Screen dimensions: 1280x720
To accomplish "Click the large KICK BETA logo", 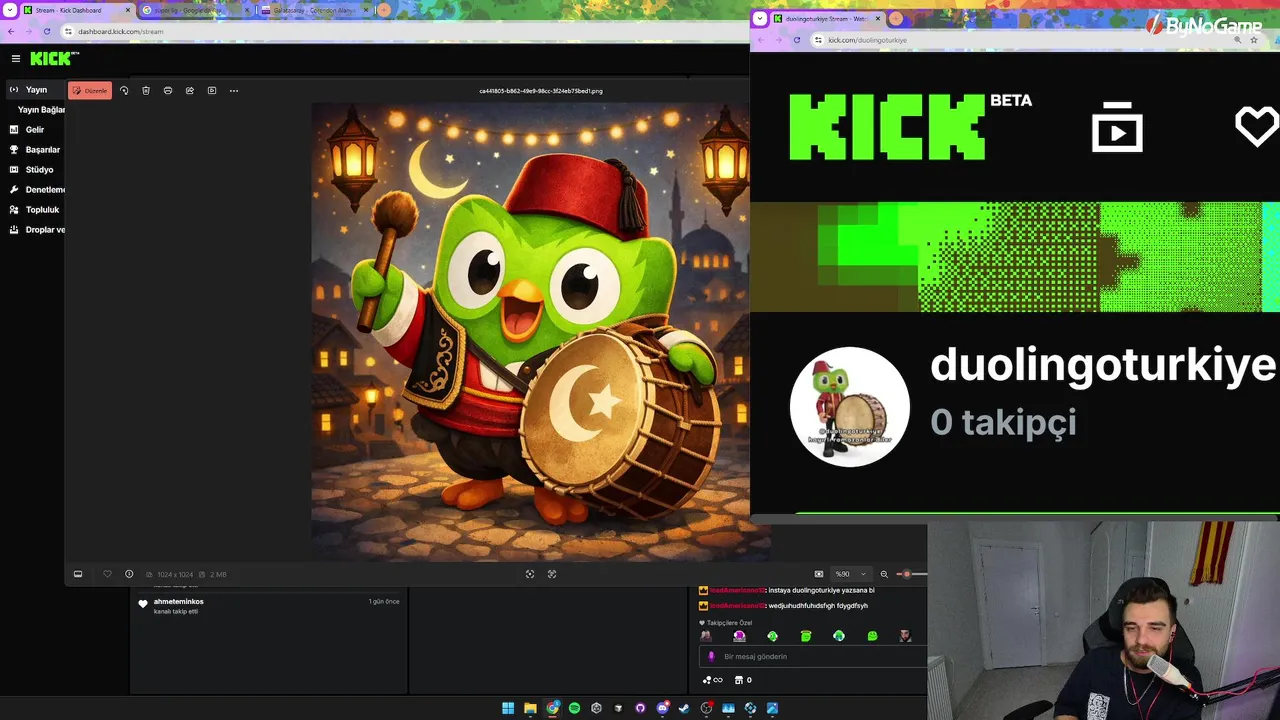I will (x=910, y=127).
